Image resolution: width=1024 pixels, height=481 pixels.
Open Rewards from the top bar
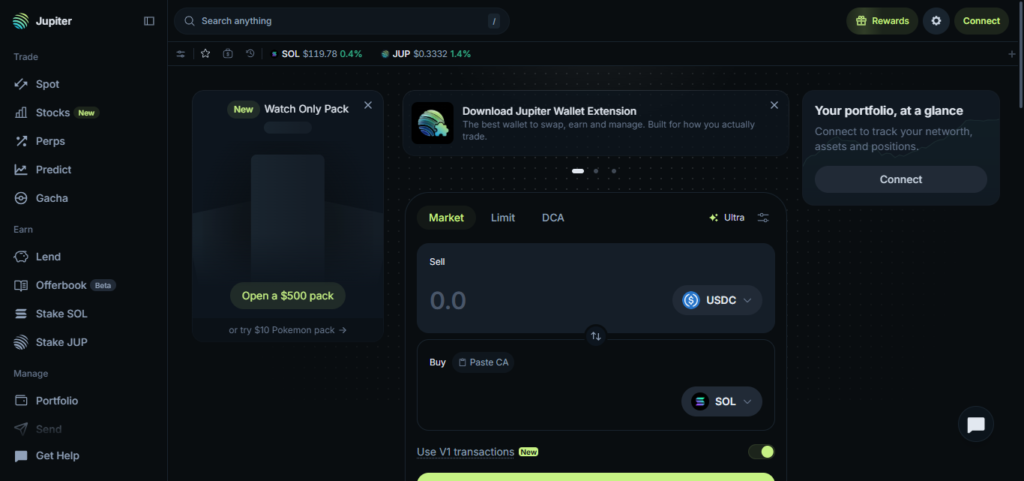[882, 21]
